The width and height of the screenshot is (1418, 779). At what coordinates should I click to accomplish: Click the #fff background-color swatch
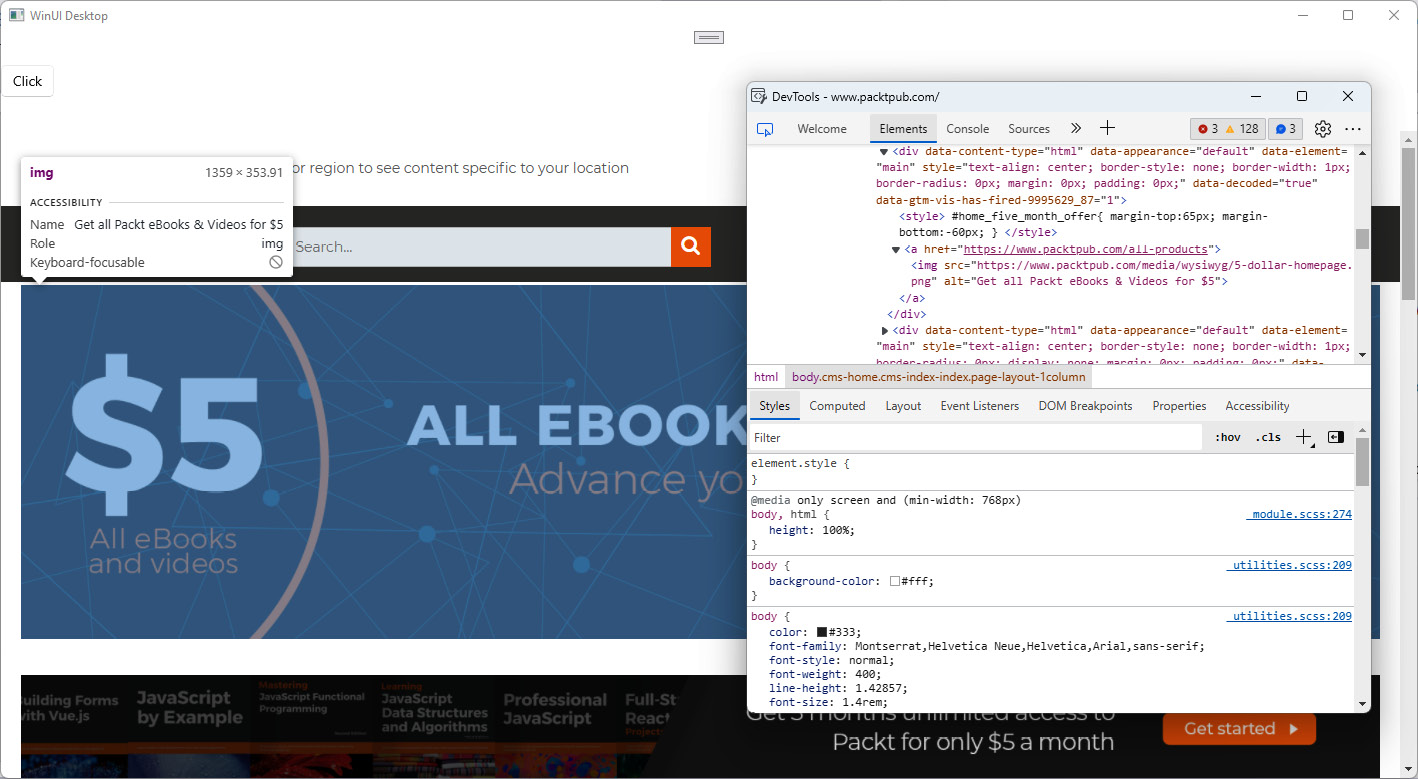895,581
